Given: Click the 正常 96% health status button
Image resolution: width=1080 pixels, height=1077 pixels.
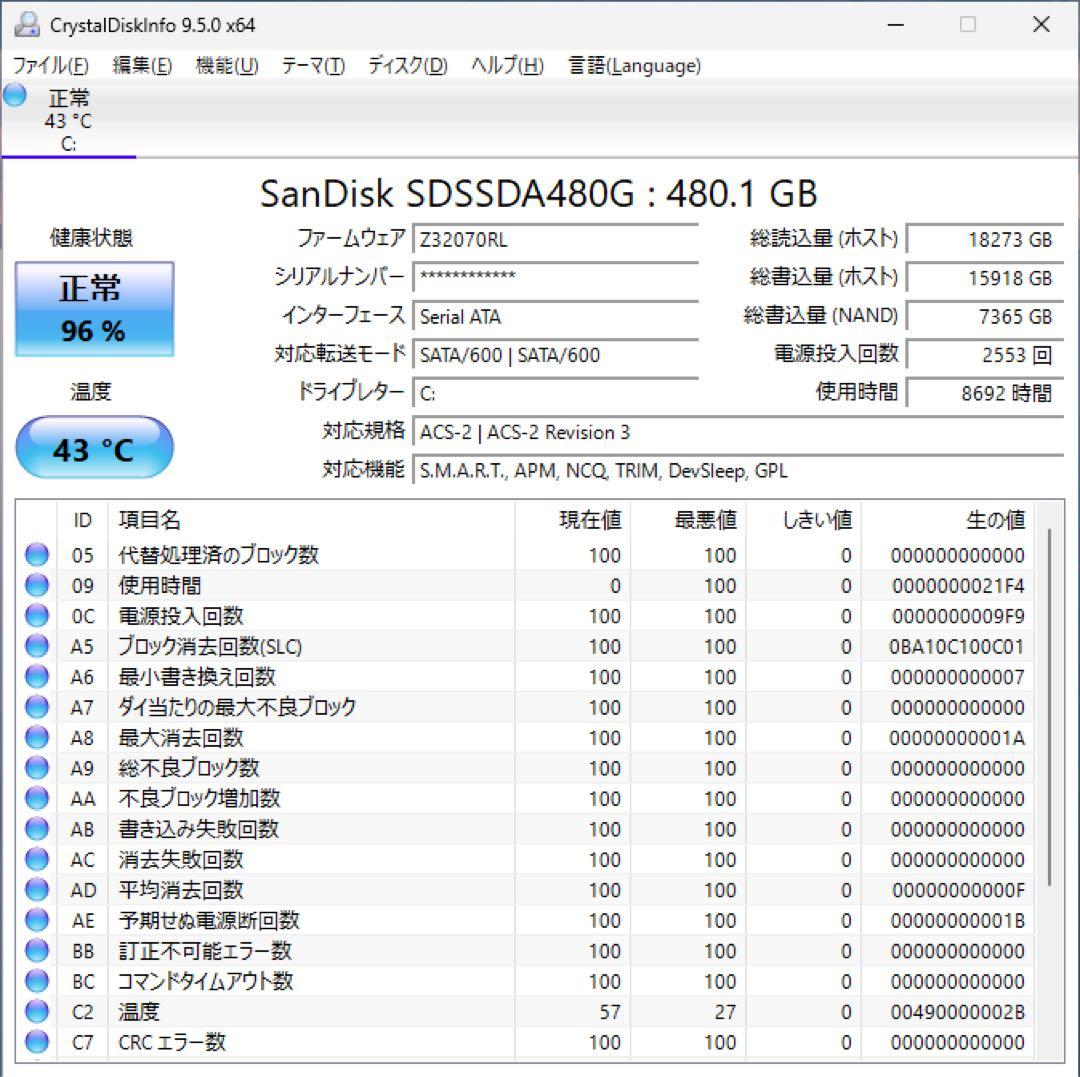Looking at the screenshot, I should (94, 309).
